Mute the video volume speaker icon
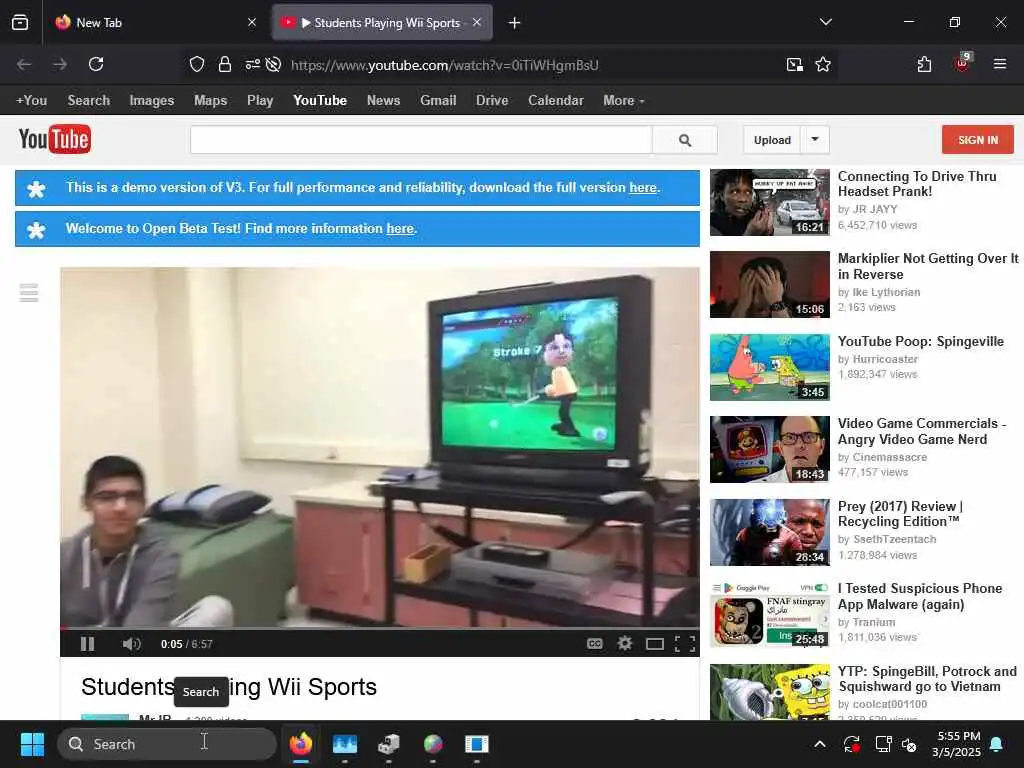This screenshot has height=768, width=1024. point(131,644)
